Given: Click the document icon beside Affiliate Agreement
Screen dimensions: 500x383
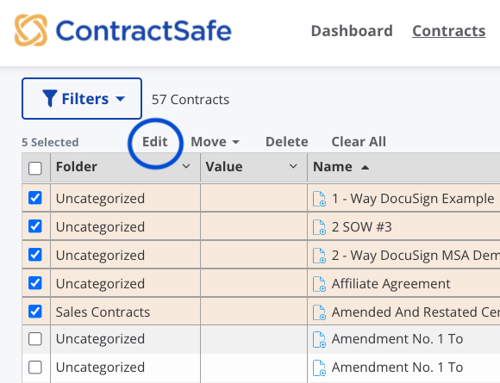Looking at the screenshot, I should click(319, 284).
